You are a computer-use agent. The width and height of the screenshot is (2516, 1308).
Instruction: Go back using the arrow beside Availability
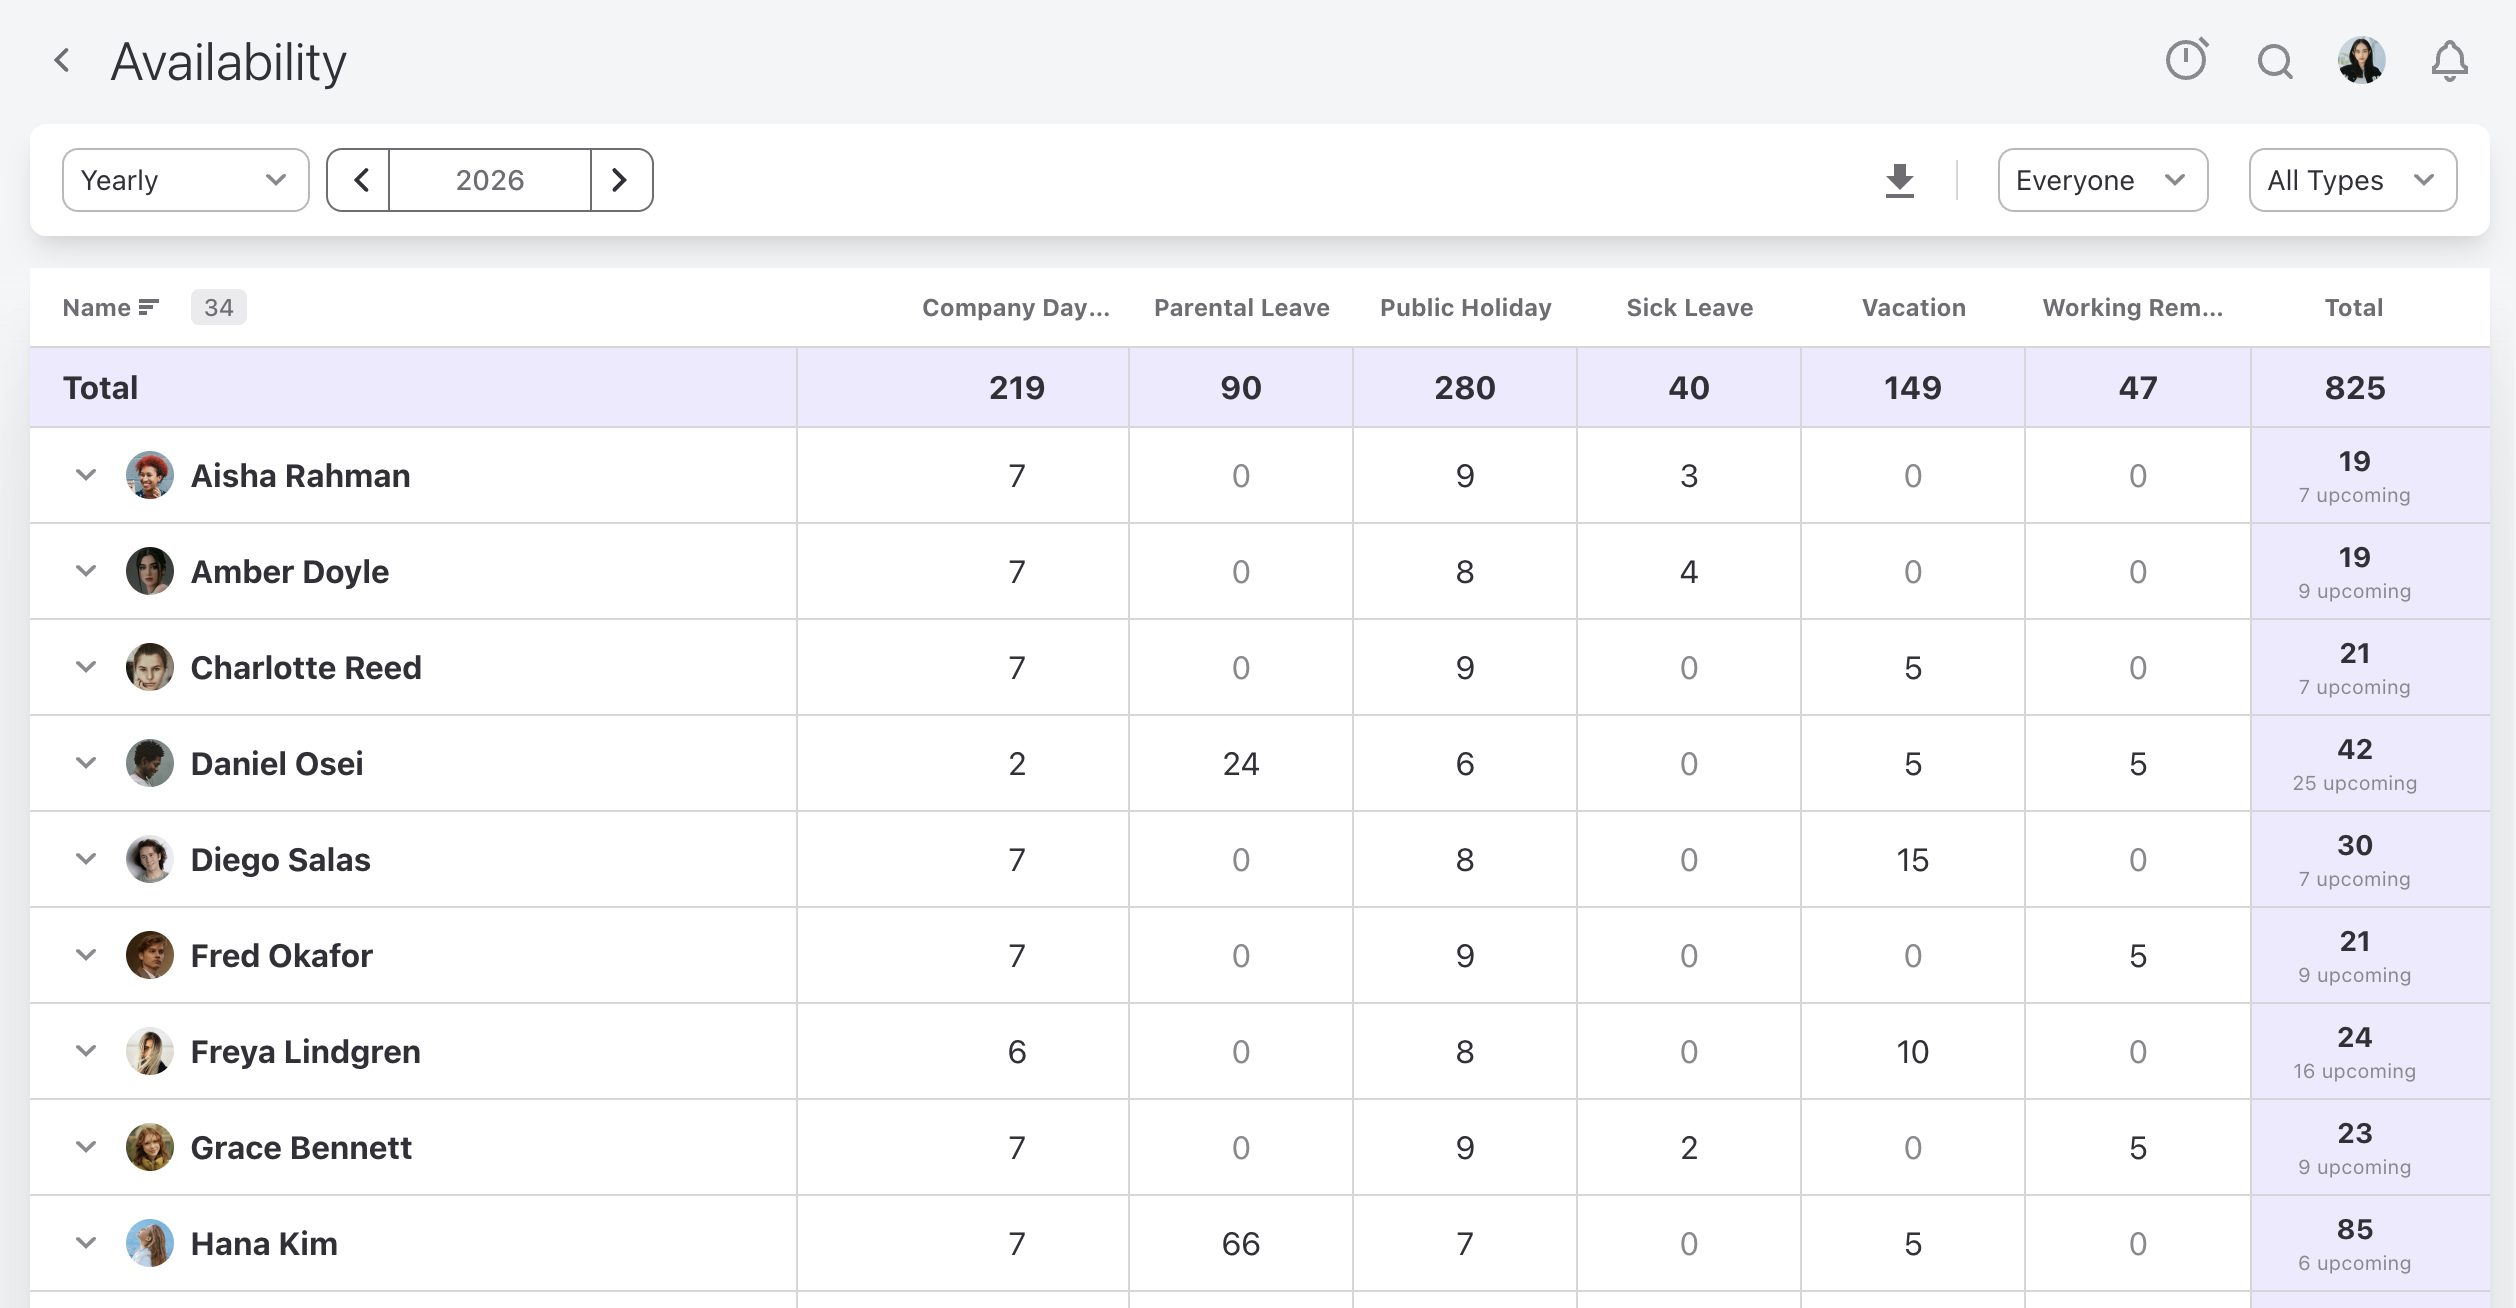62,61
